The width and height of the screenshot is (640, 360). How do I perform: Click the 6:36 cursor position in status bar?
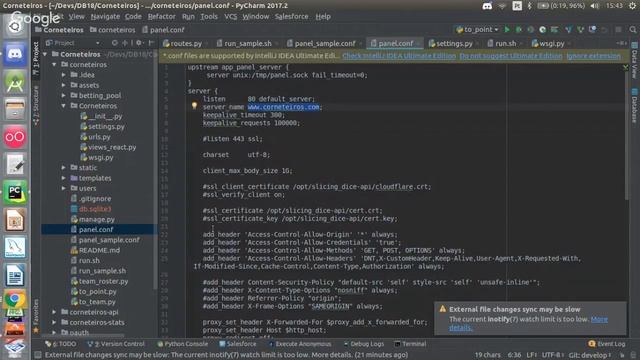[x=514, y=355]
